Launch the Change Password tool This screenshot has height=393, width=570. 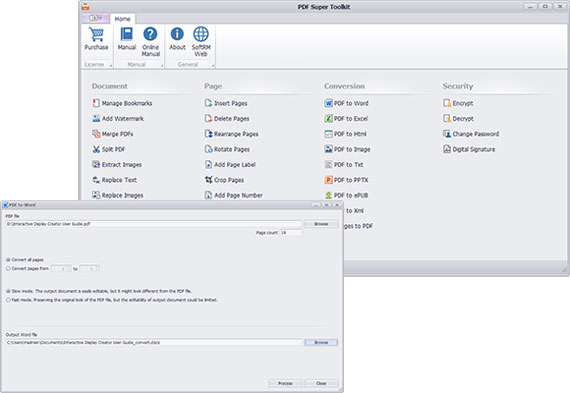pos(471,134)
